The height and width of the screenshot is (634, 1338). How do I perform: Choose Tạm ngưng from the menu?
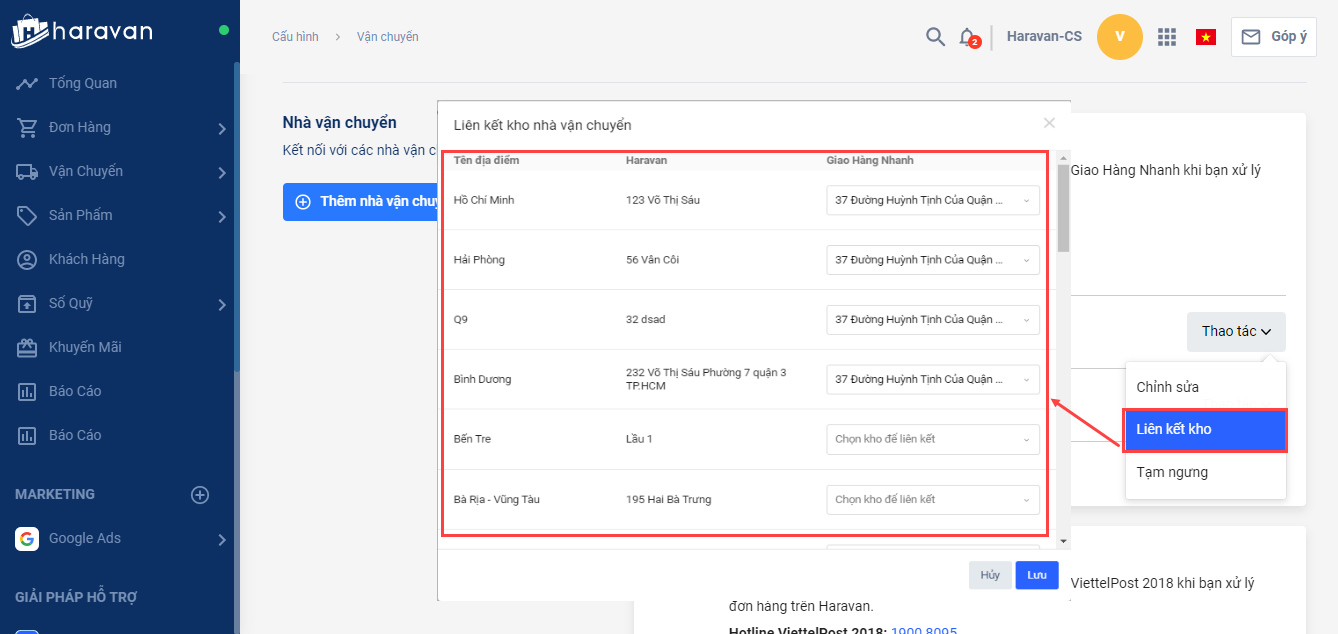[x=1172, y=472]
